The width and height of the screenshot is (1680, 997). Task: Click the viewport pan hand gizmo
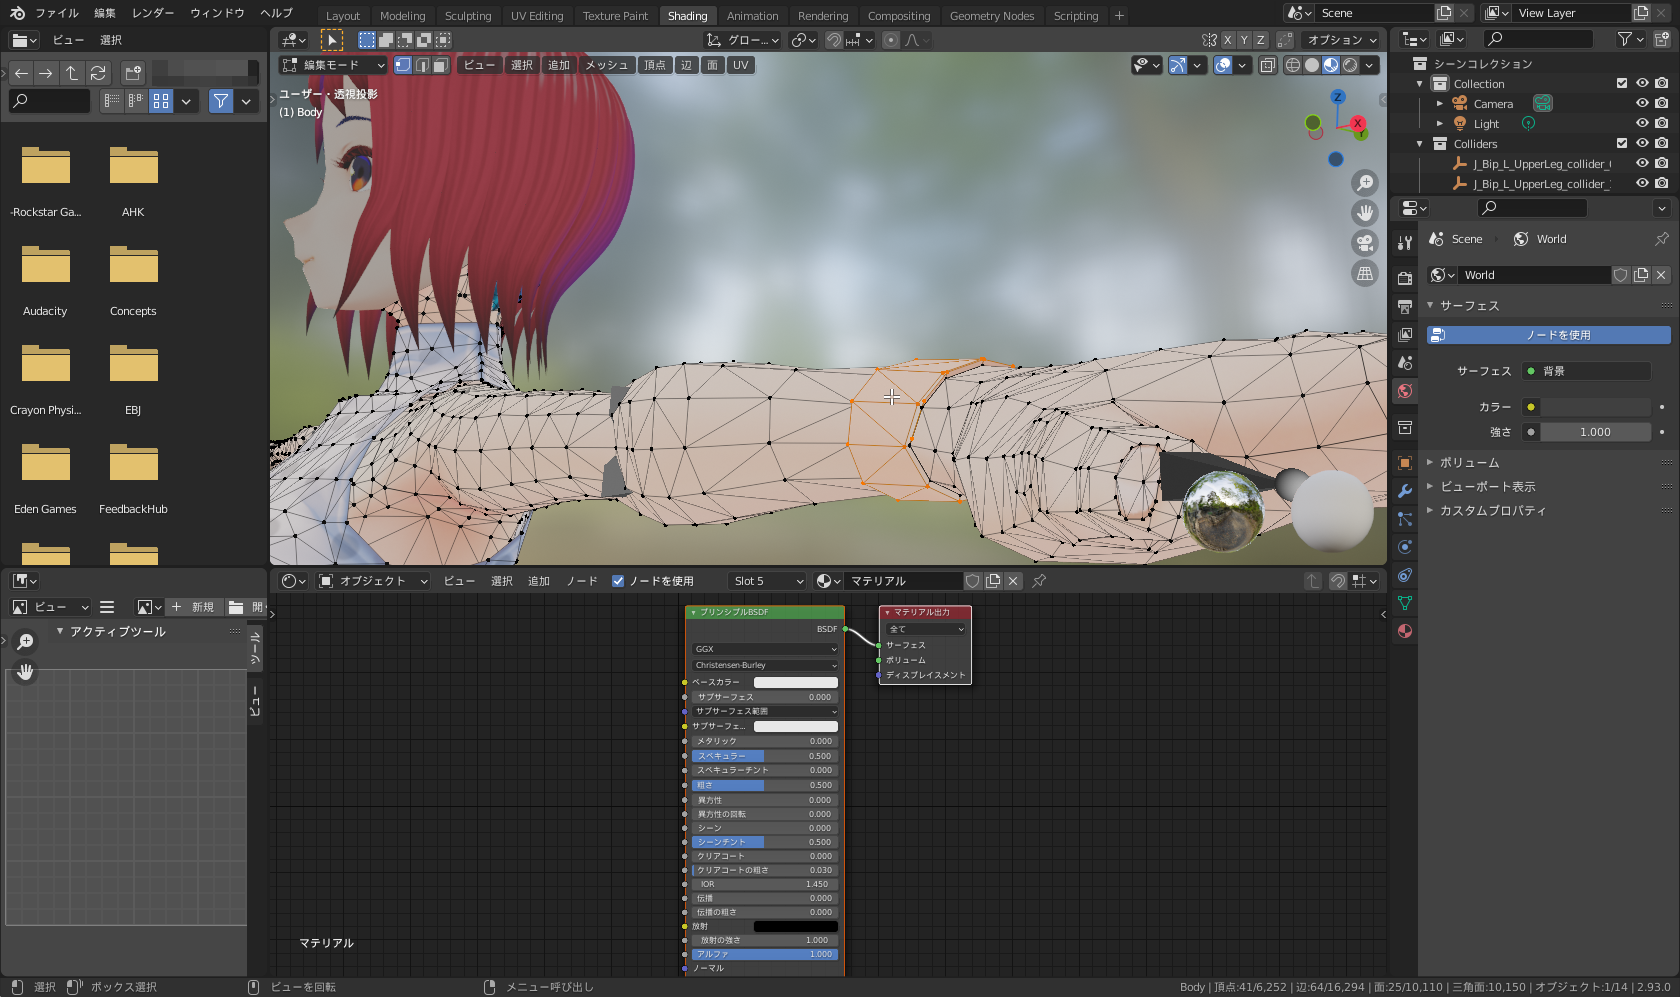[x=1365, y=213]
